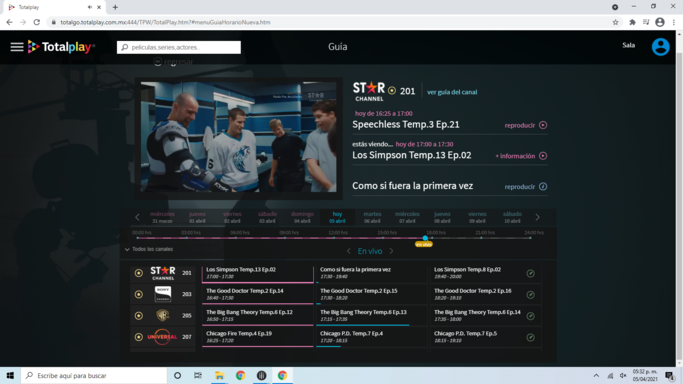This screenshot has height=384, width=683.
Task: Click the 21:00 hrs point on timeline
Action: coord(481,238)
